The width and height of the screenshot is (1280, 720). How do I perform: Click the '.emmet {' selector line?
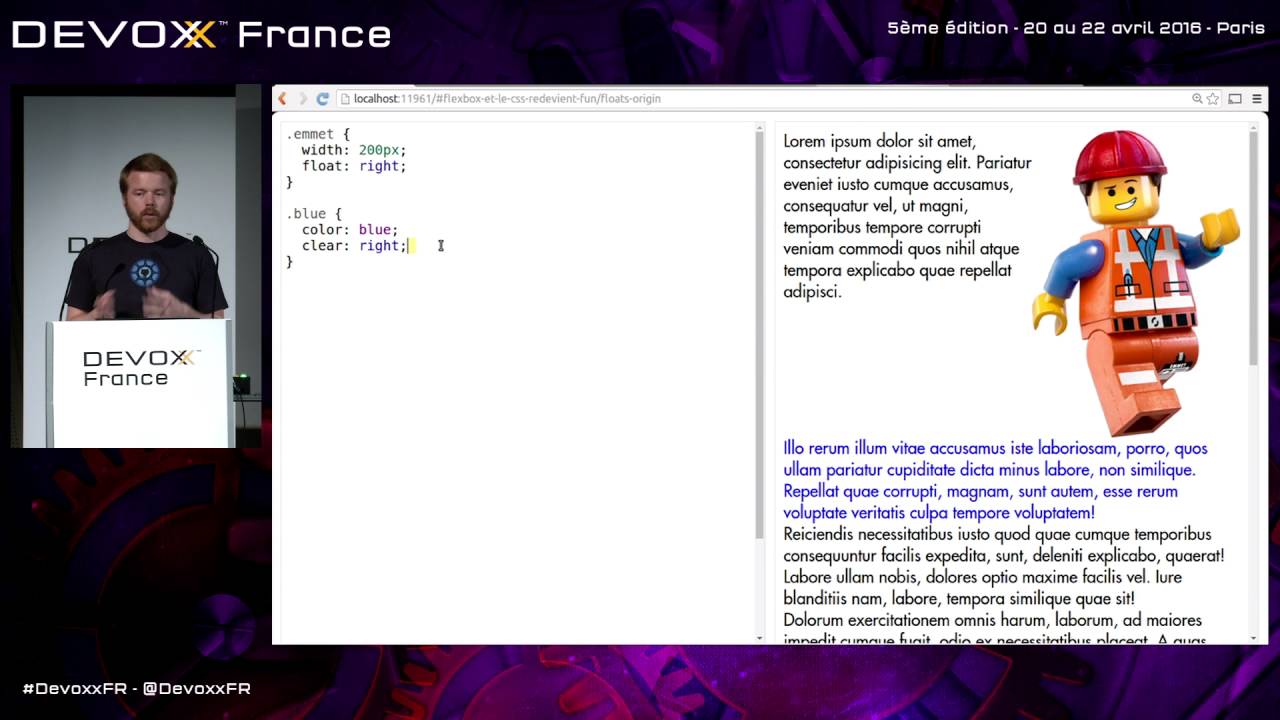(318, 134)
